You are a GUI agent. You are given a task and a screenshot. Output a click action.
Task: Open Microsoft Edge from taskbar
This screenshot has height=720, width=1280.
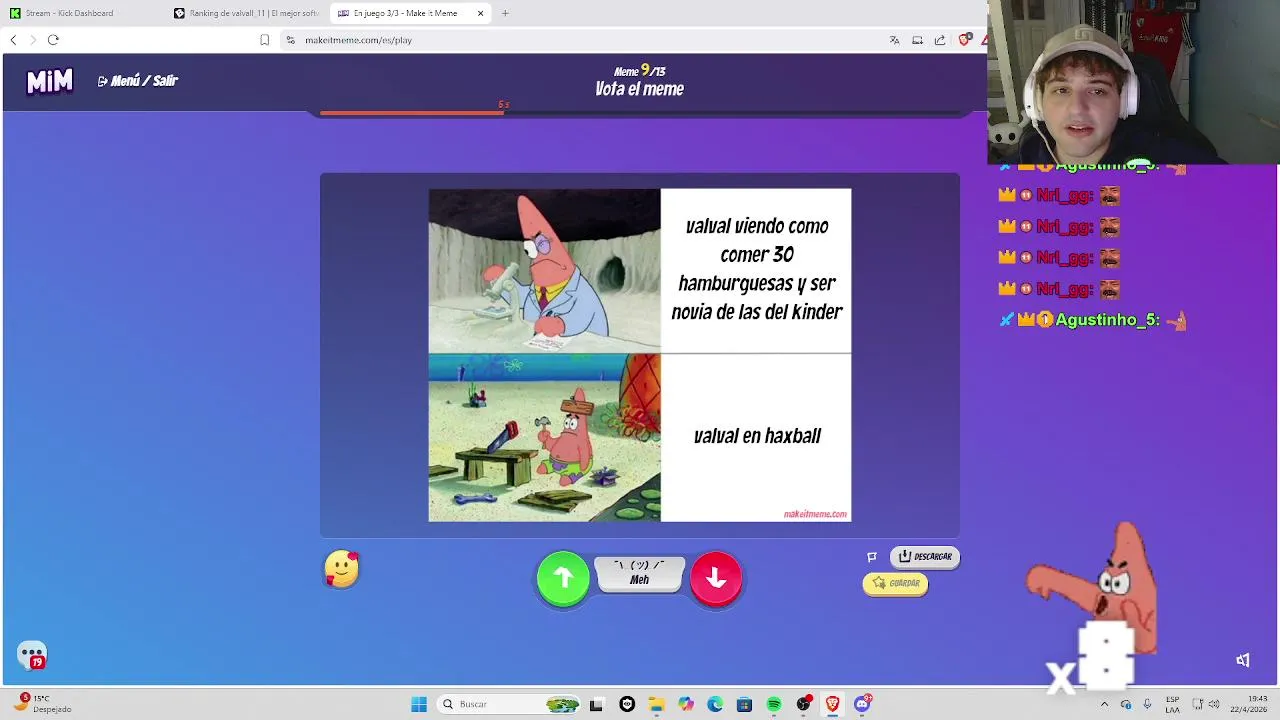click(x=715, y=704)
